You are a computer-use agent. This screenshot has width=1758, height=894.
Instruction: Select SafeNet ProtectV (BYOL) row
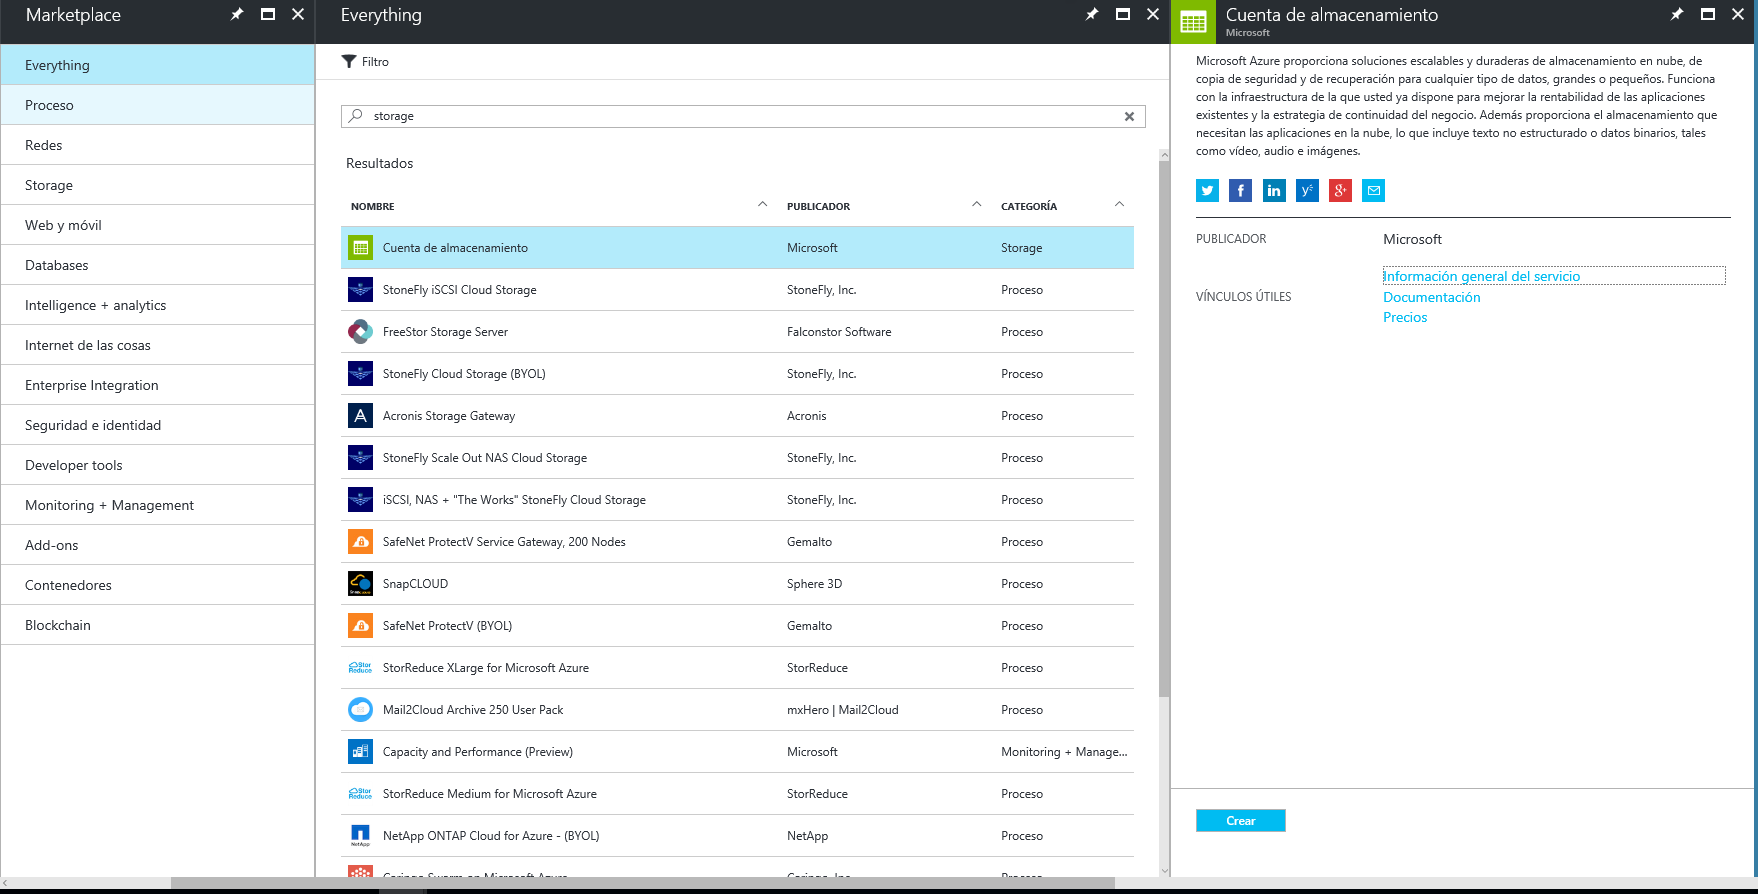738,626
